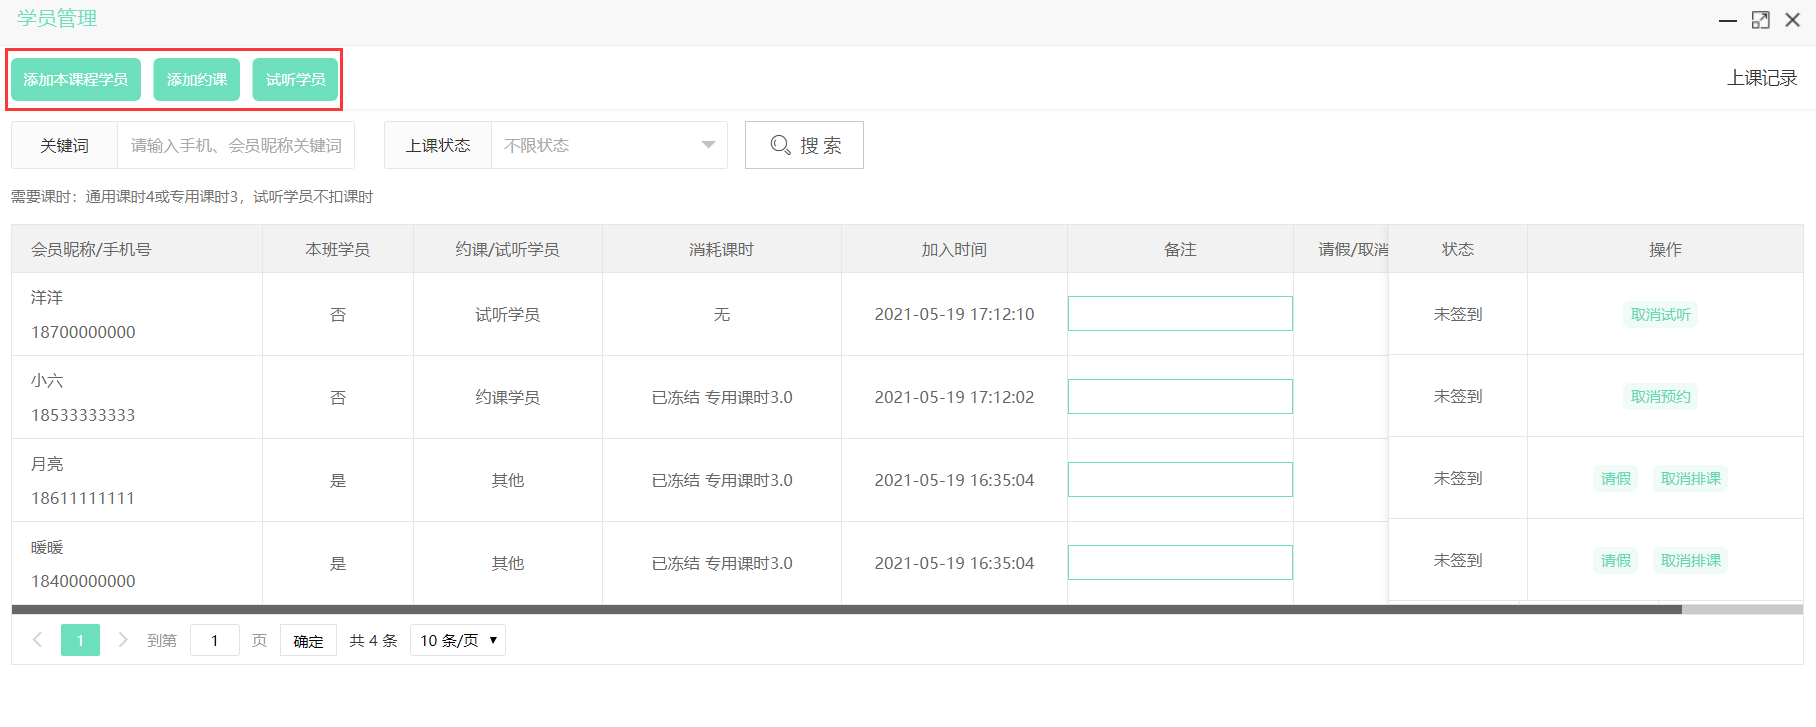Focus the keyword search input field
The image size is (1816, 727).
[x=236, y=145]
